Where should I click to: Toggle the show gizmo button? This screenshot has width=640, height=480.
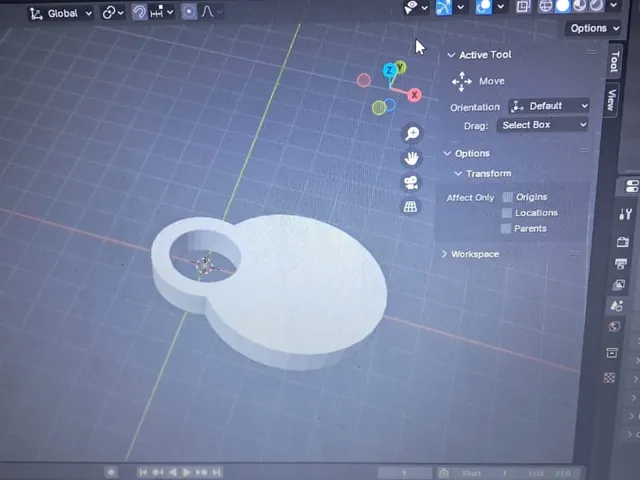click(x=444, y=7)
